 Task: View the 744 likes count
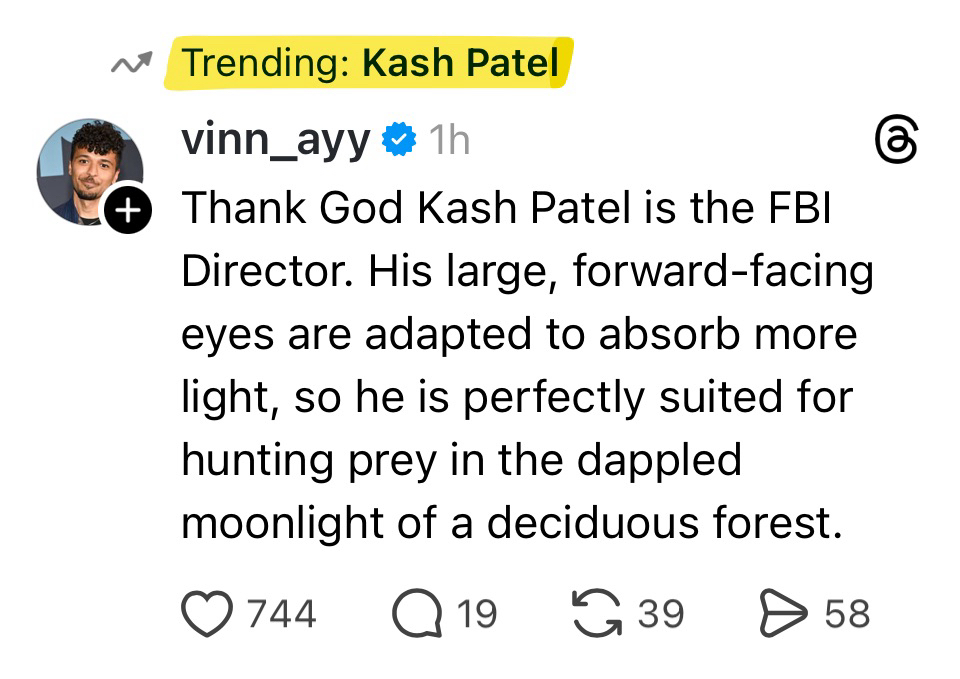click(281, 613)
